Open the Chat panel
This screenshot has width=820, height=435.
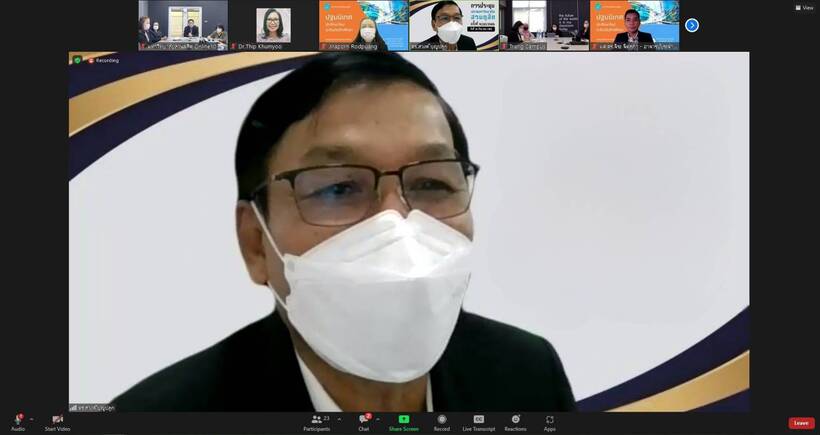pos(364,422)
